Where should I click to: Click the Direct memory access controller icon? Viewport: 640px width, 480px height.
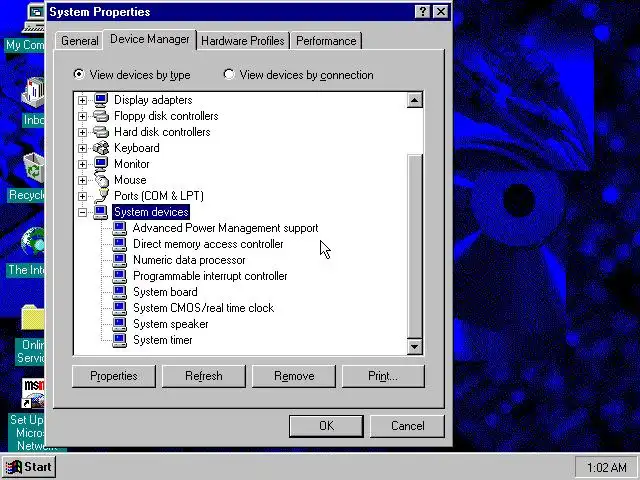pyautogui.click(x=120, y=244)
